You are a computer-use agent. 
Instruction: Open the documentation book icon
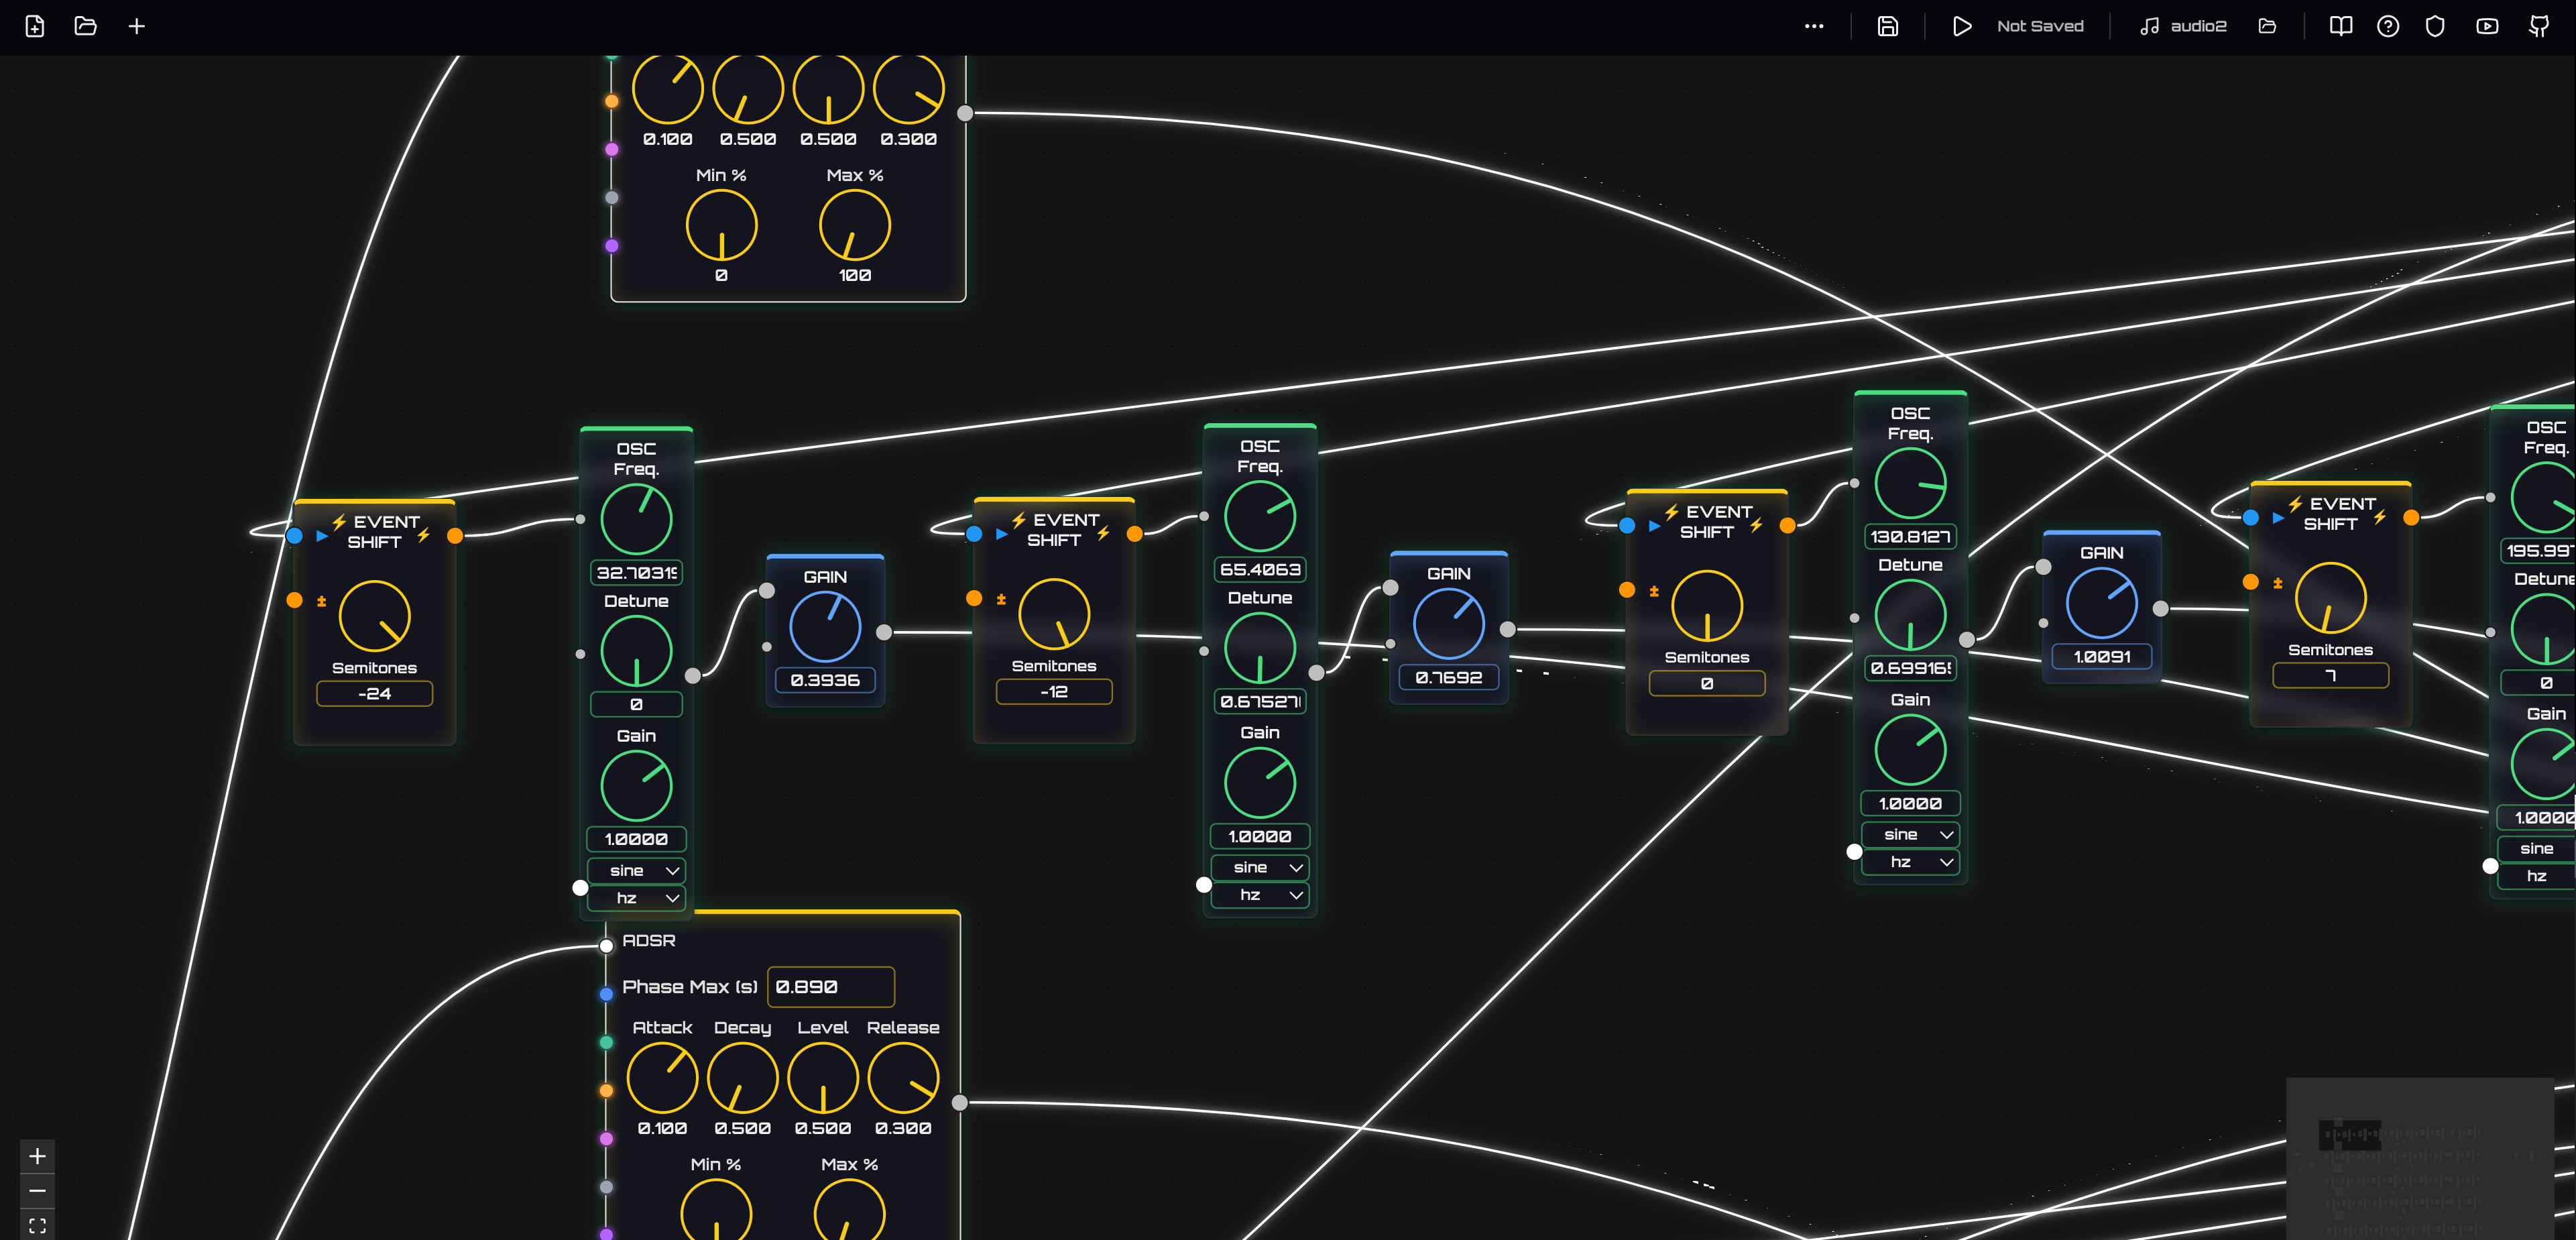tap(2341, 27)
